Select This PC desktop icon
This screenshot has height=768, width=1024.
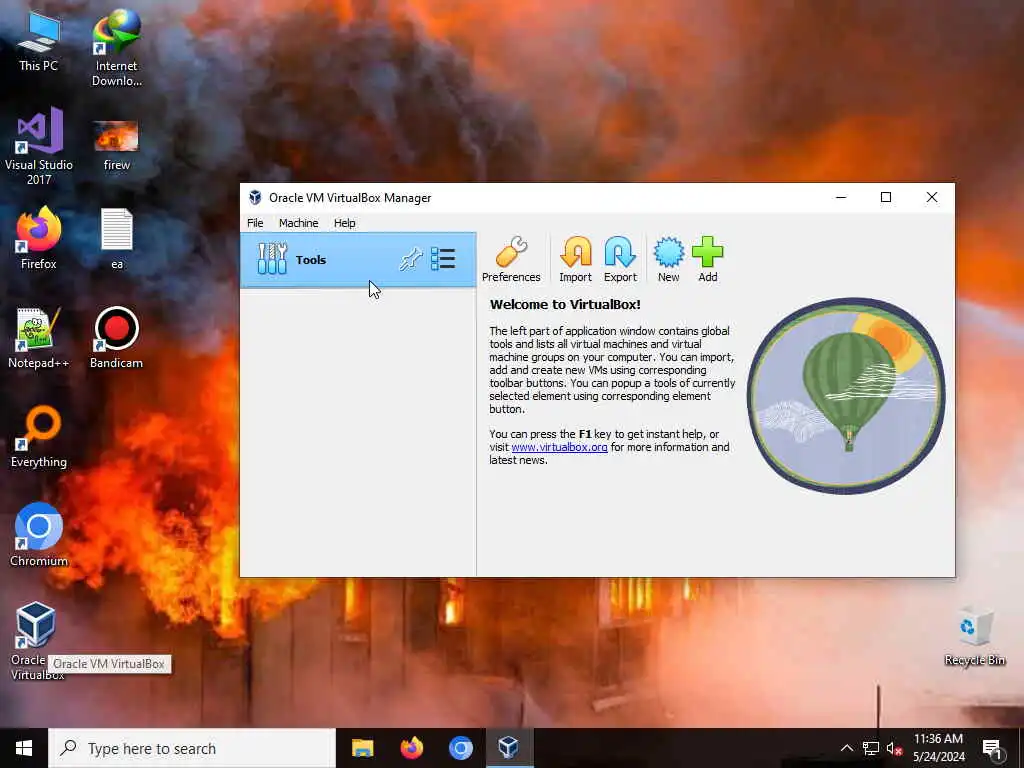(38, 42)
